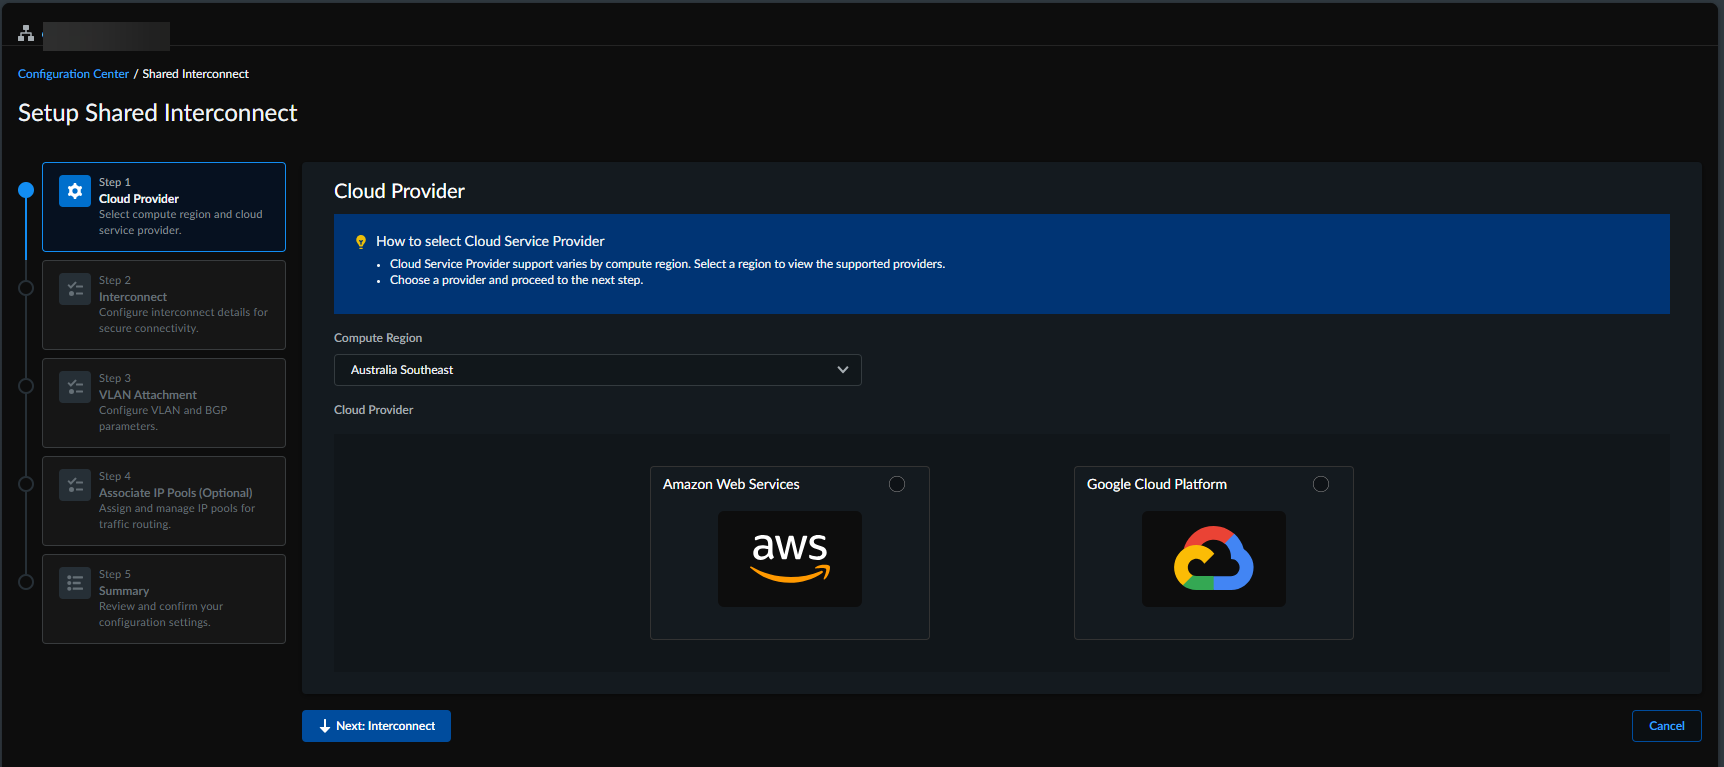Image resolution: width=1724 pixels, height=767 pixels.
Task: Click the Step 2 progress indicator circle
Action: coord(26,288)
